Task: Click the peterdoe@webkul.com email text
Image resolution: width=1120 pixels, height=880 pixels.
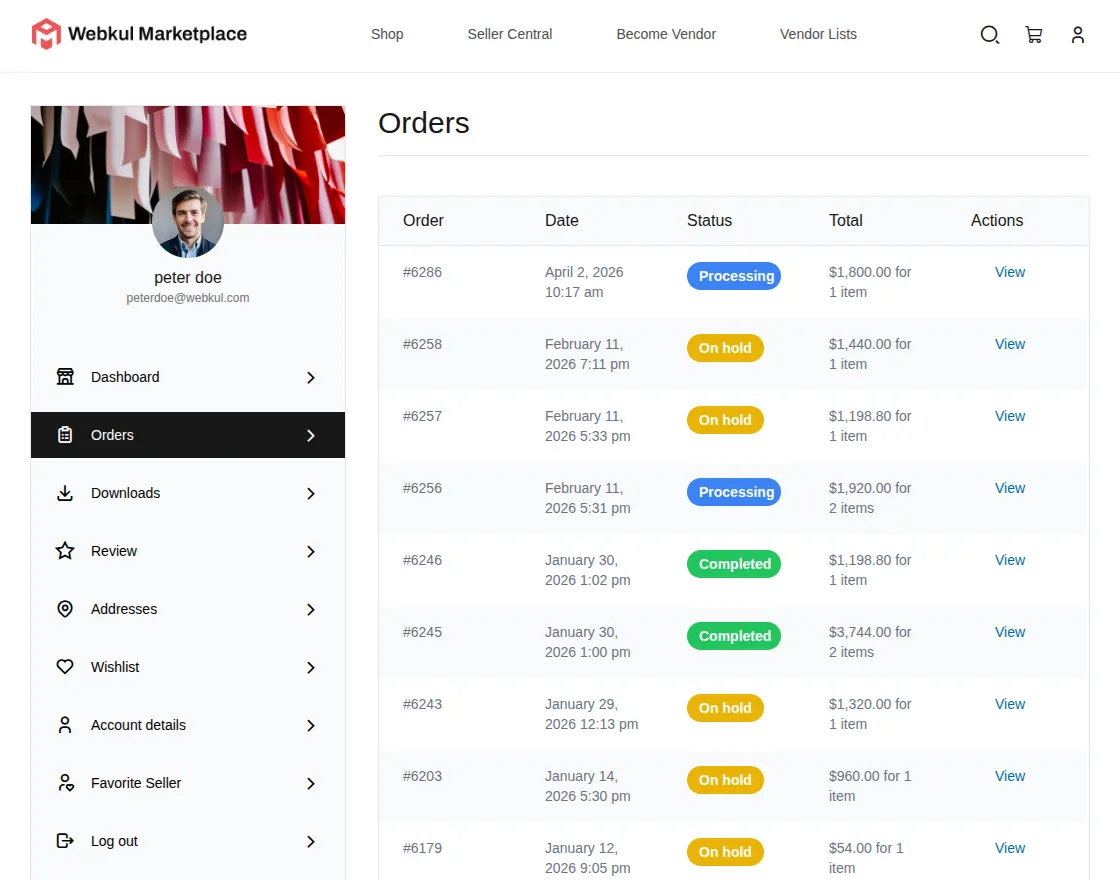Action: tap(188, 298)
